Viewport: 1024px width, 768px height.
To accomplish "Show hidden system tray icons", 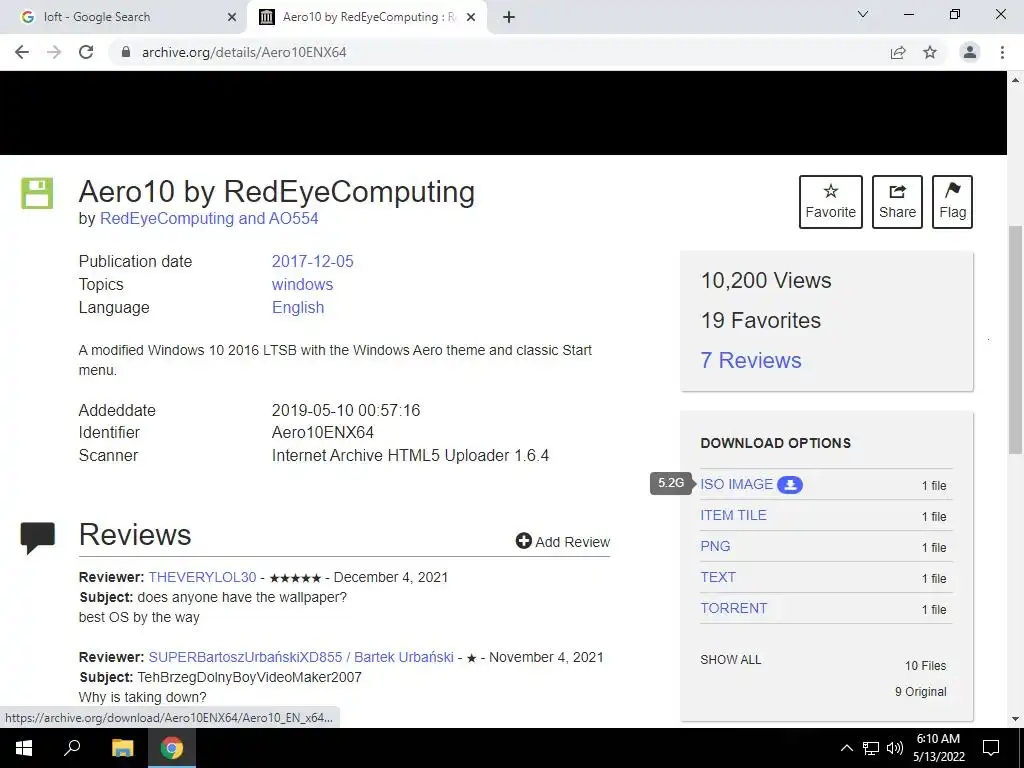I will [x=846, y=748].
